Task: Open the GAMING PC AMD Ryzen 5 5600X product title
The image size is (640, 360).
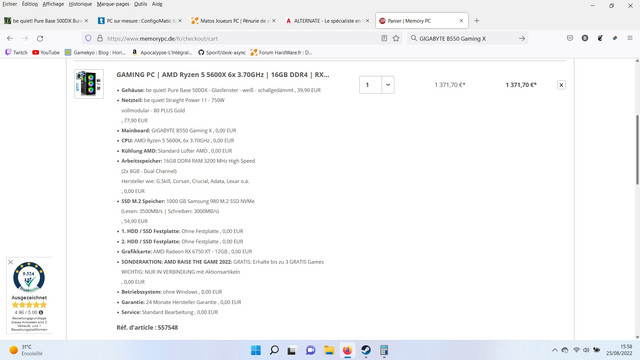Action: click(x=222, y=75)
